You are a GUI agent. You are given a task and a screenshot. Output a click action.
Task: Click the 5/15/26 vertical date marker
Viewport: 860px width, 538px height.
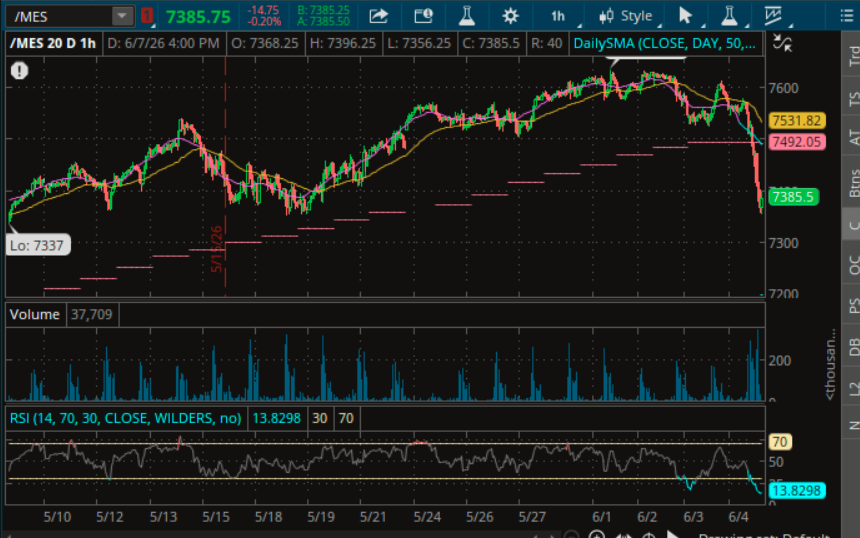click(x=217, y=250)
